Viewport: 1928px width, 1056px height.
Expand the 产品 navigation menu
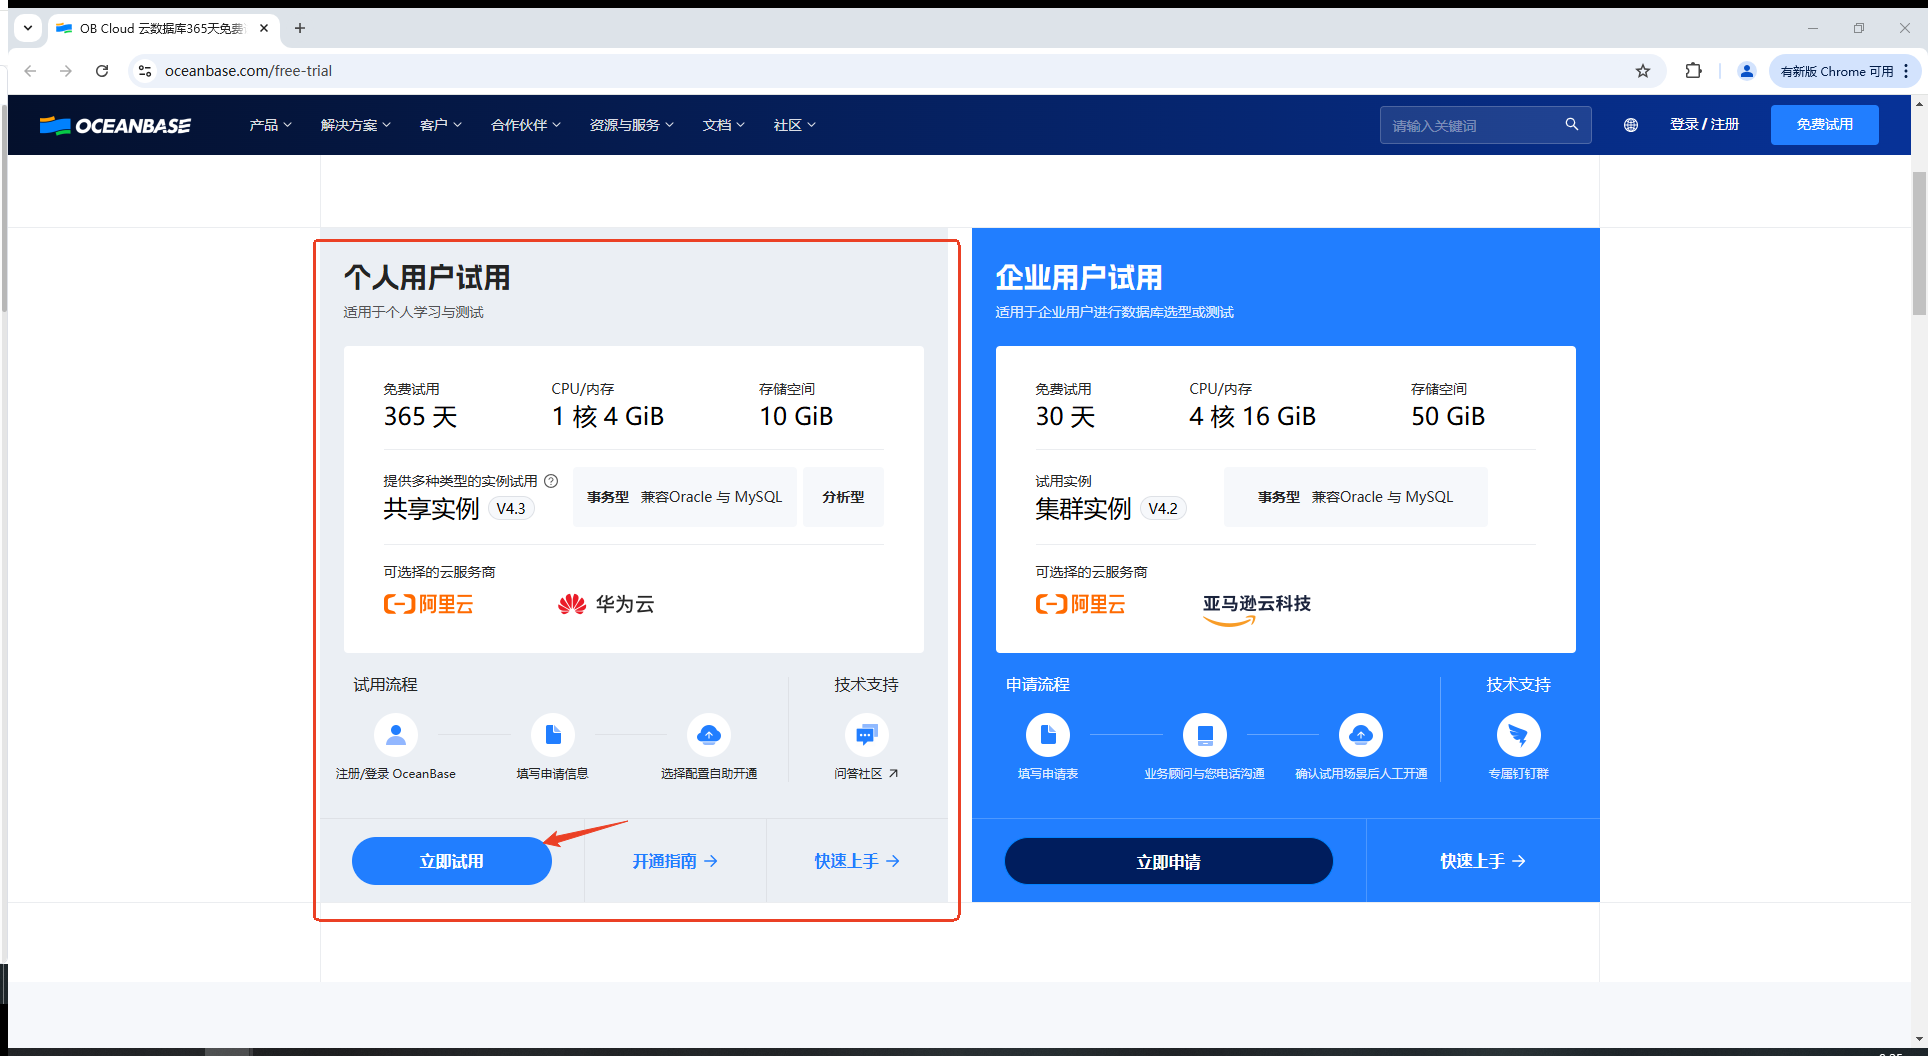[270, 125]
